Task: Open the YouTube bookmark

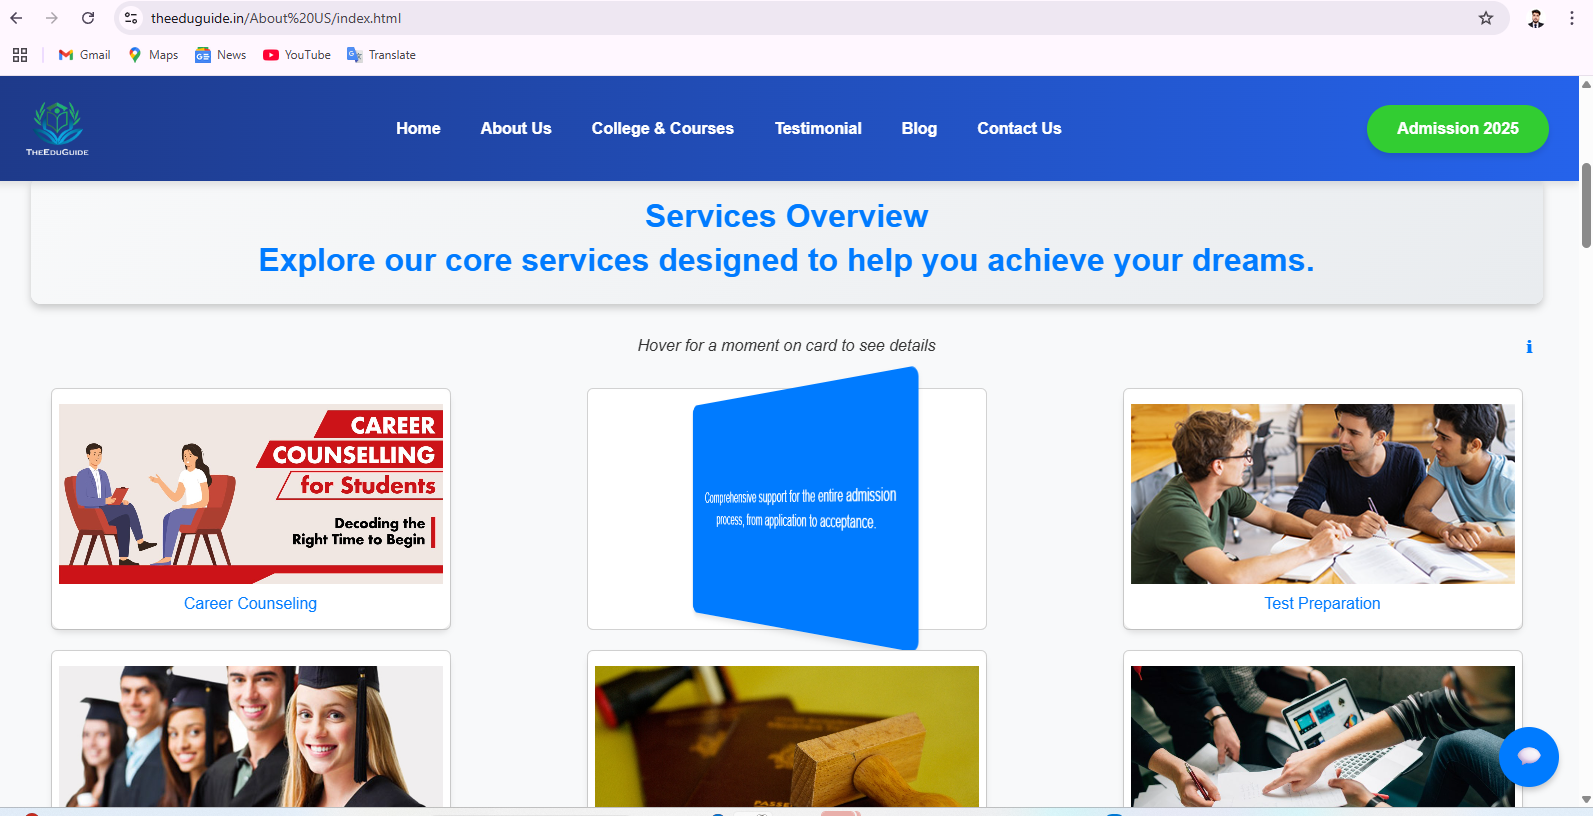Action: [x=297, y=55]
